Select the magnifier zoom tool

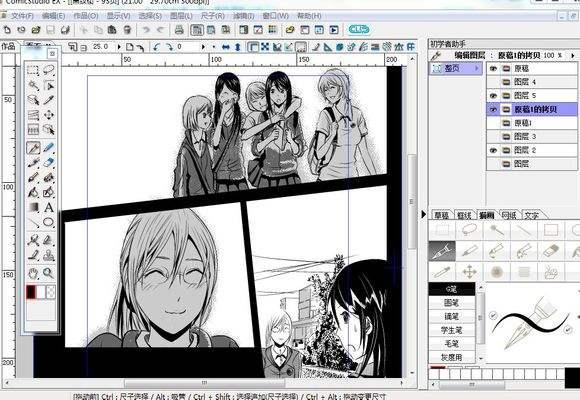[48, 273]
